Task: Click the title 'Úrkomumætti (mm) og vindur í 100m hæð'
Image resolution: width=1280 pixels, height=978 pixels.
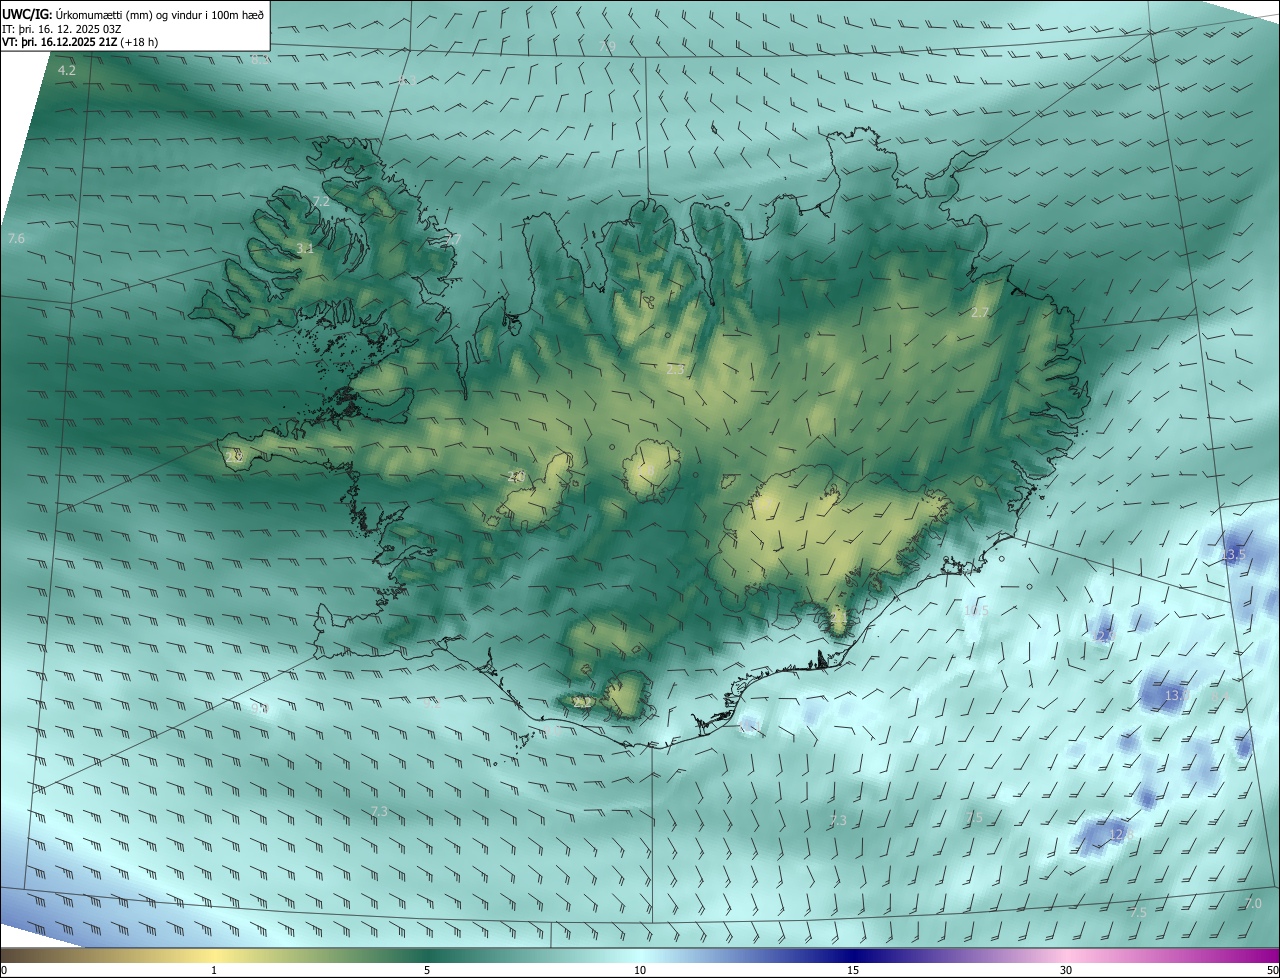Action: point(159,14)
